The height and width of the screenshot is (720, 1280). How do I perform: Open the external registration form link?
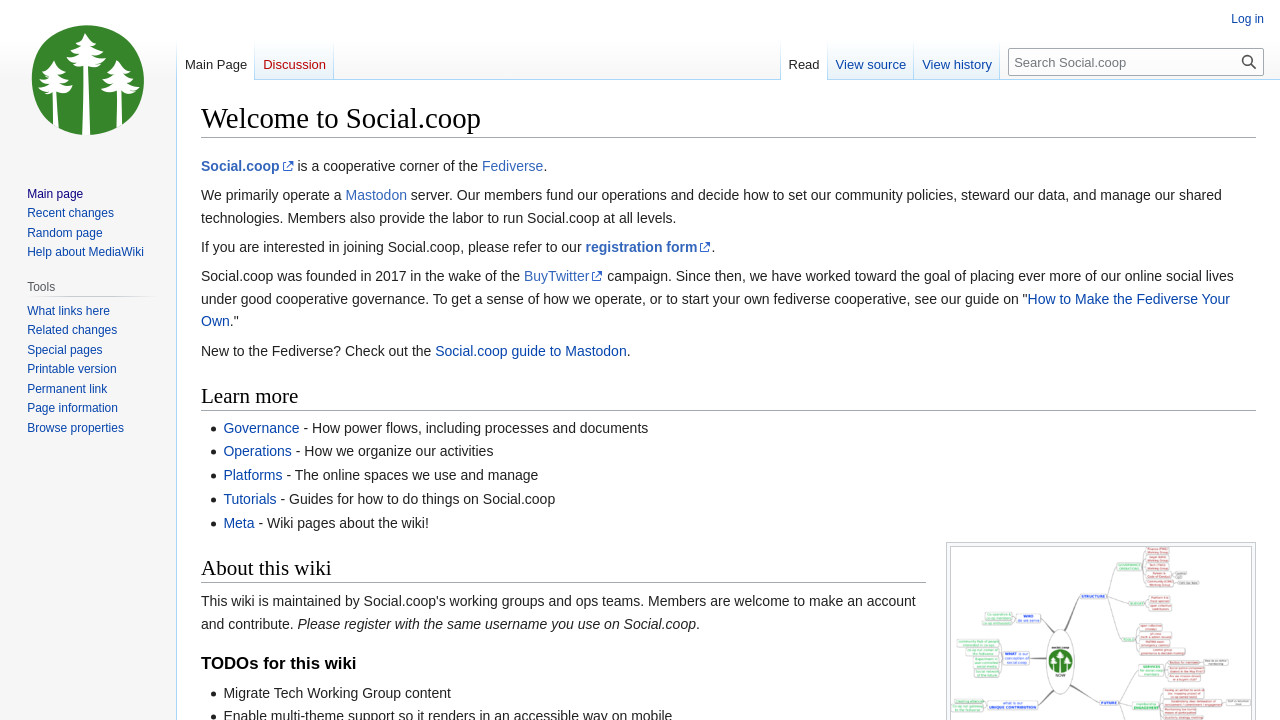641,247
